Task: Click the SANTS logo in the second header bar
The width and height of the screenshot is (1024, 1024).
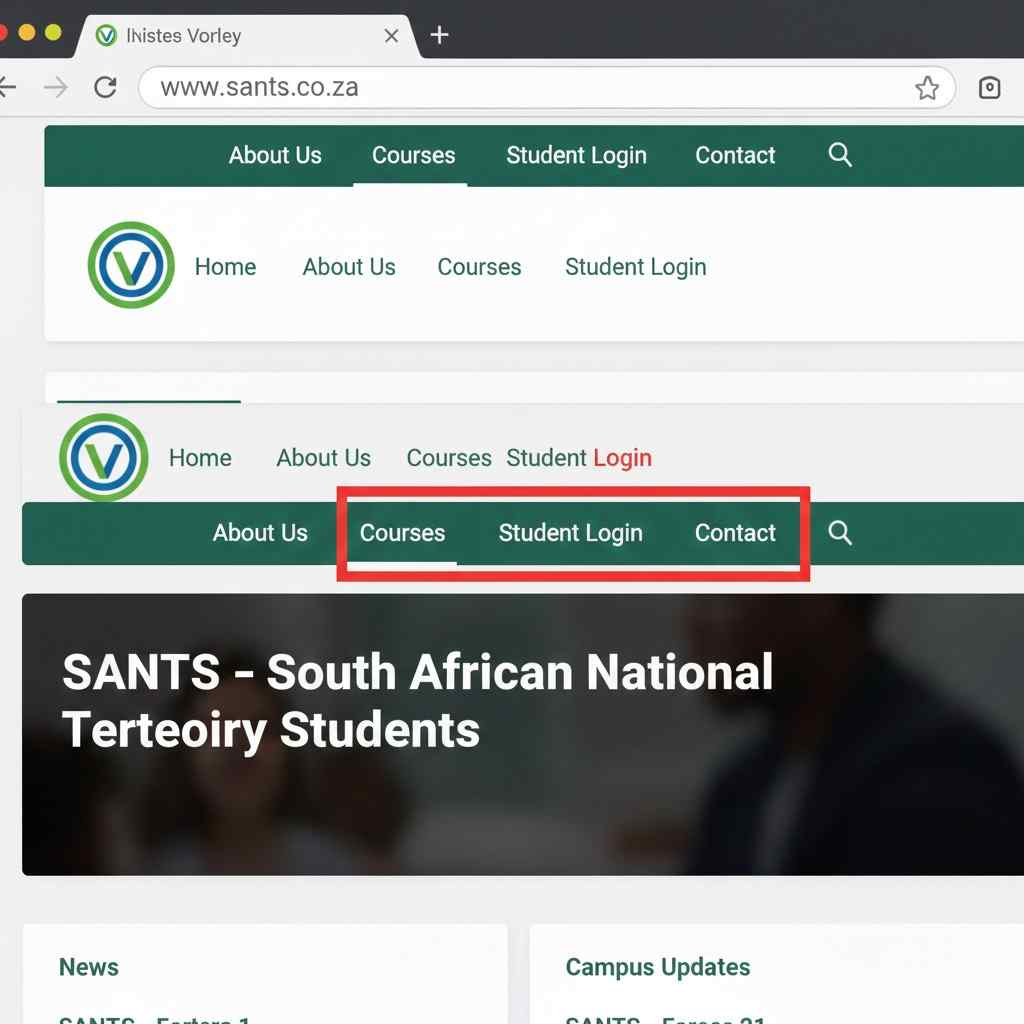Action: coord(103,457)
